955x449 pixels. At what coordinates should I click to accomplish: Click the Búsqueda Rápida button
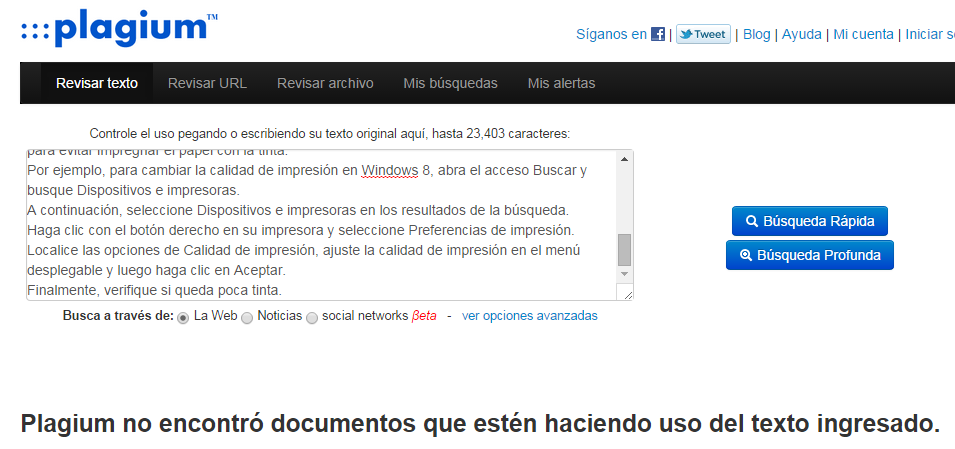tap(809, 221)
